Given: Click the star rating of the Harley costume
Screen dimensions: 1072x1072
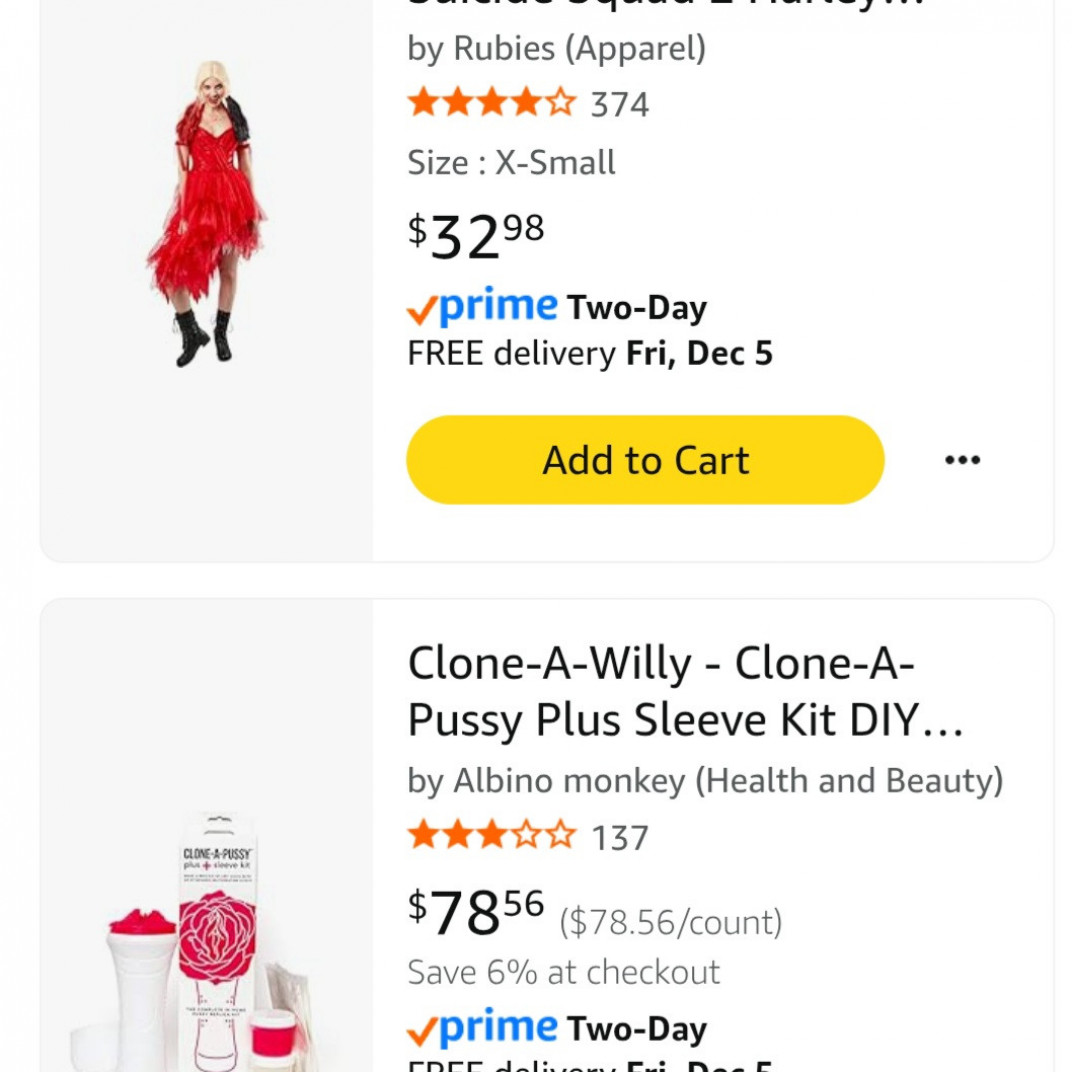Looking at the screenshot, I should tap(490, 103).
